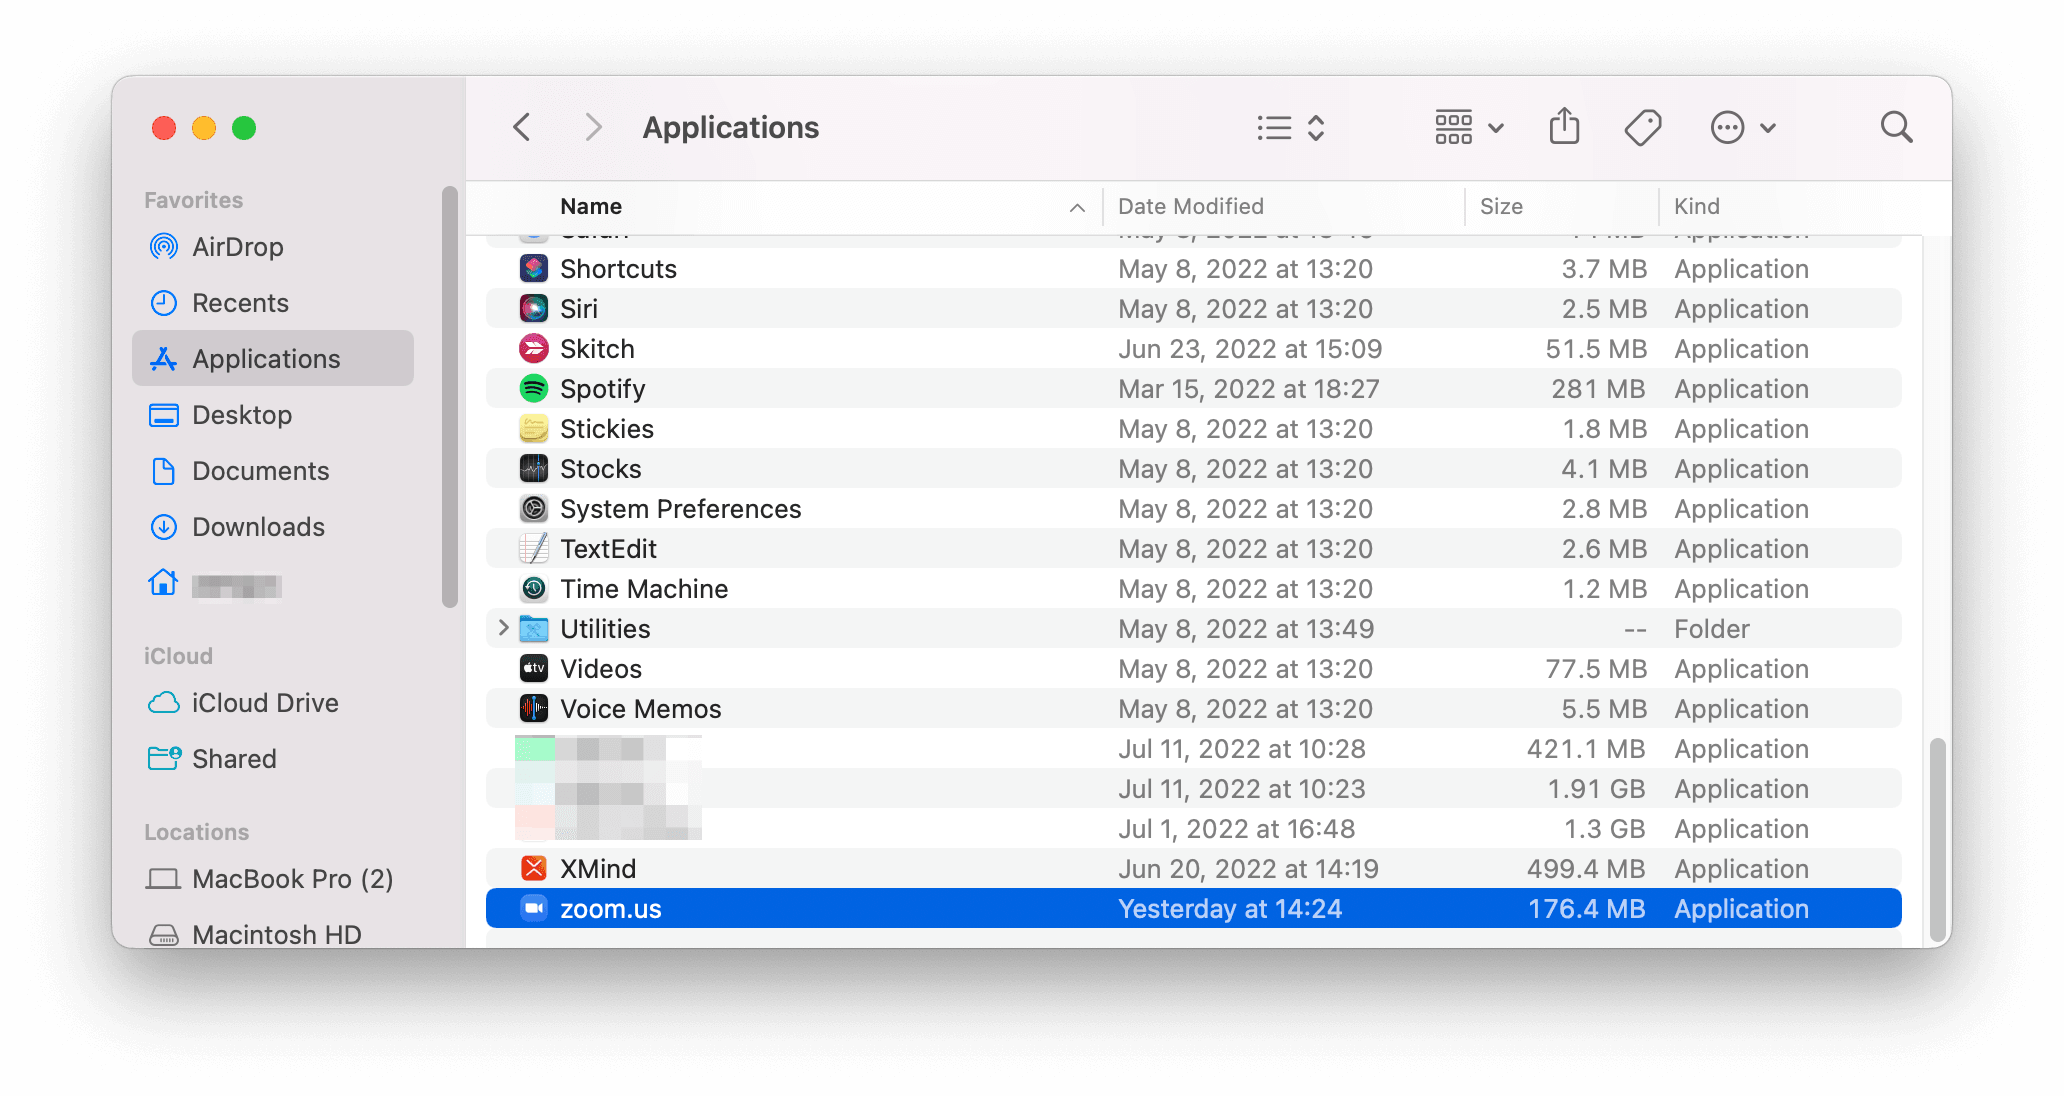Sort by the Name column header
Image resolution: width=2064 pixels, height=1096 pixels.
(x=591, y=206)
